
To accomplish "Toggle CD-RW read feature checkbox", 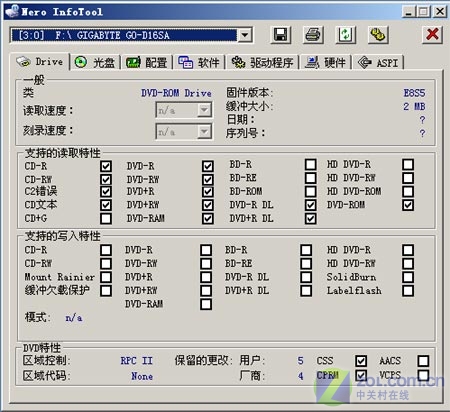I will [106, 179].
